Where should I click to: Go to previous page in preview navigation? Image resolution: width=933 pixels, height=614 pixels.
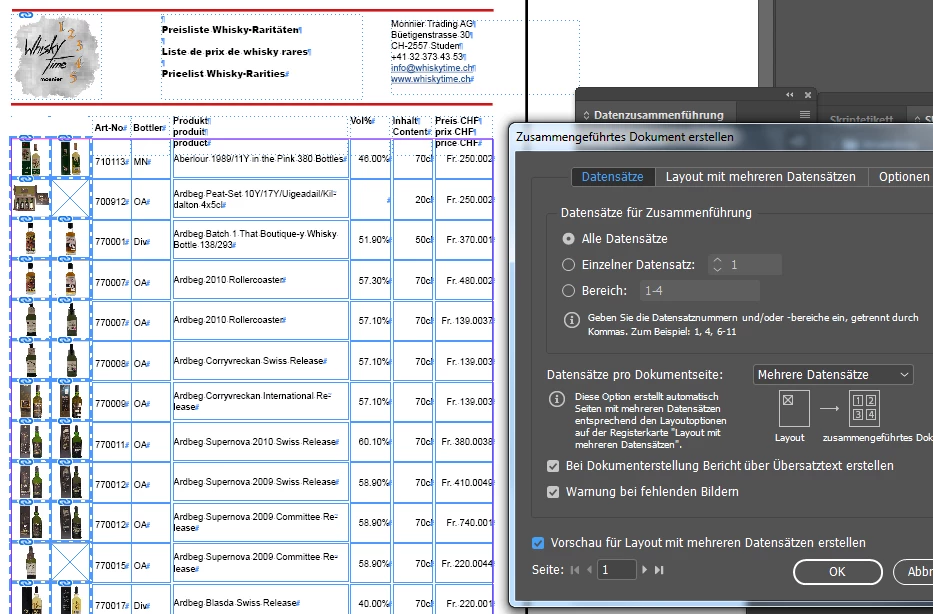589,570
